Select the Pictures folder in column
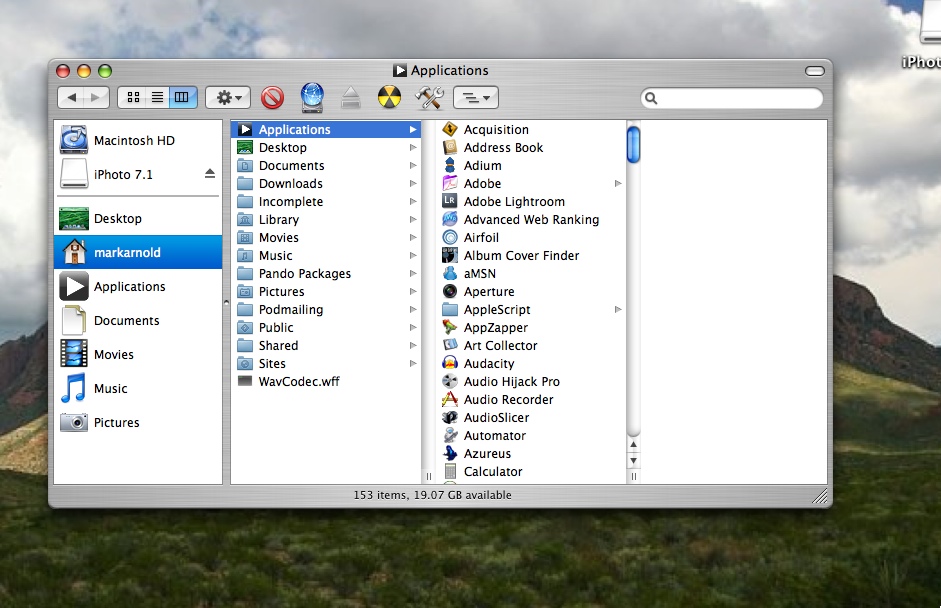Viewport: 941px width, 608px height. (x=326, y=292)
